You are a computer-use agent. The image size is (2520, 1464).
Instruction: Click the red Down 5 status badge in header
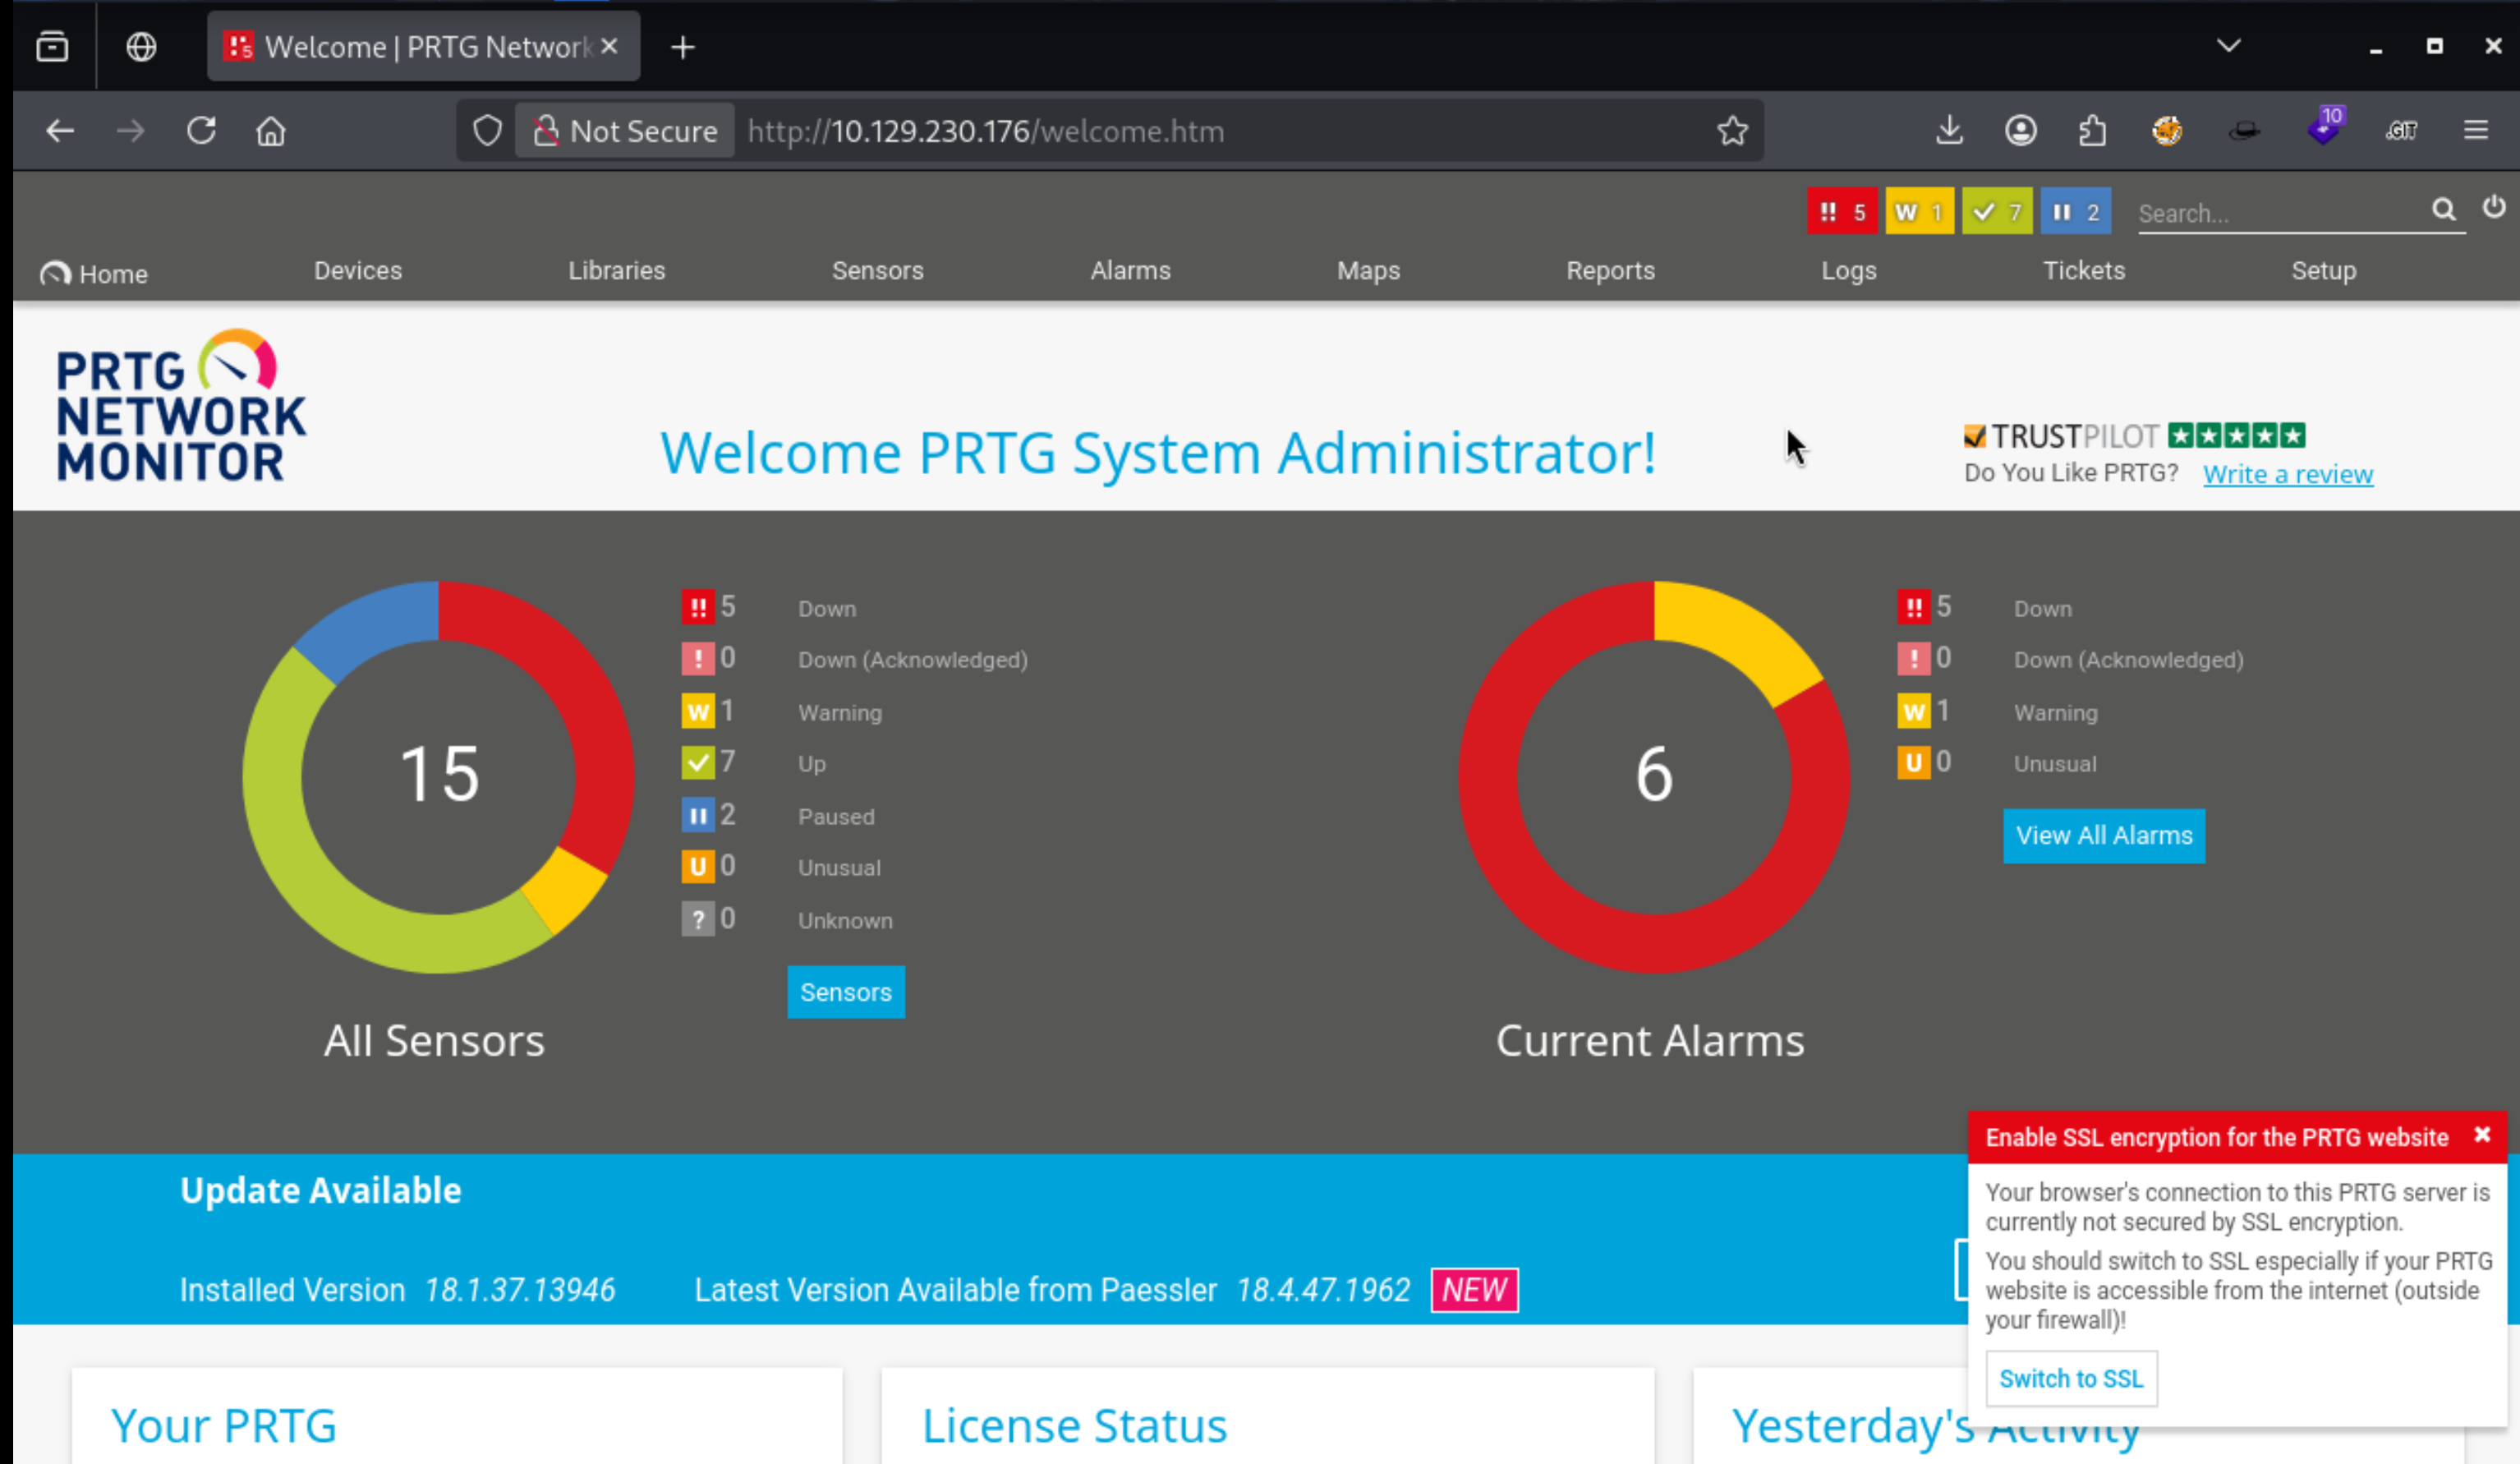(x=1842, y=211)
